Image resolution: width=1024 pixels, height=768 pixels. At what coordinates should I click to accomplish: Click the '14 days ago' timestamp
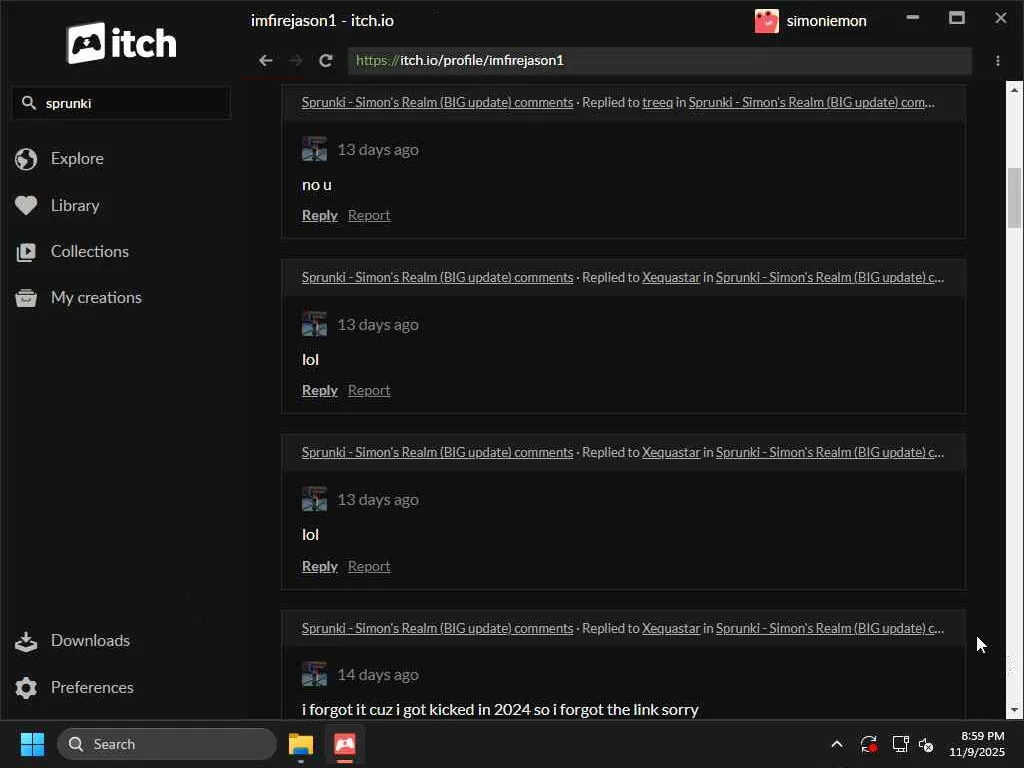click(377, 675)
